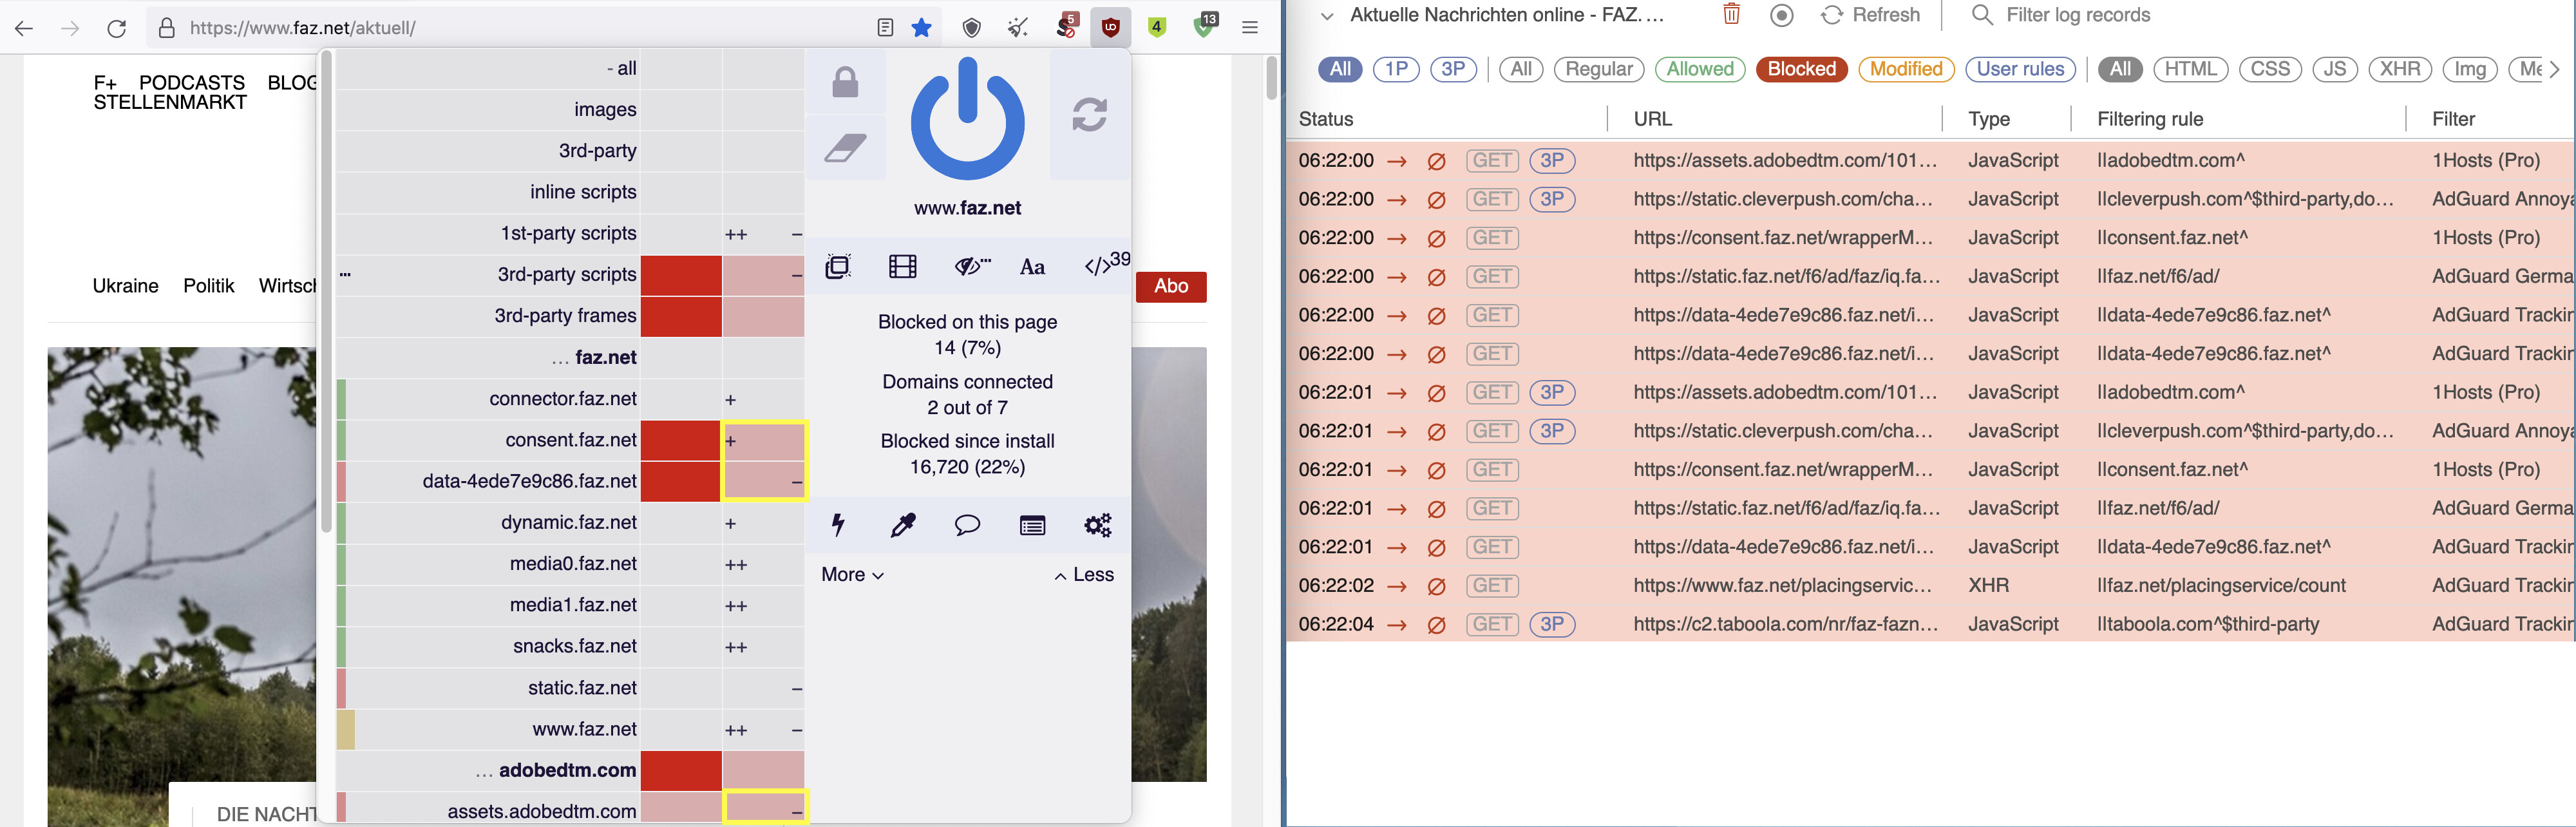Click the red global cell for 3rd-party frames

click(681, 316)
